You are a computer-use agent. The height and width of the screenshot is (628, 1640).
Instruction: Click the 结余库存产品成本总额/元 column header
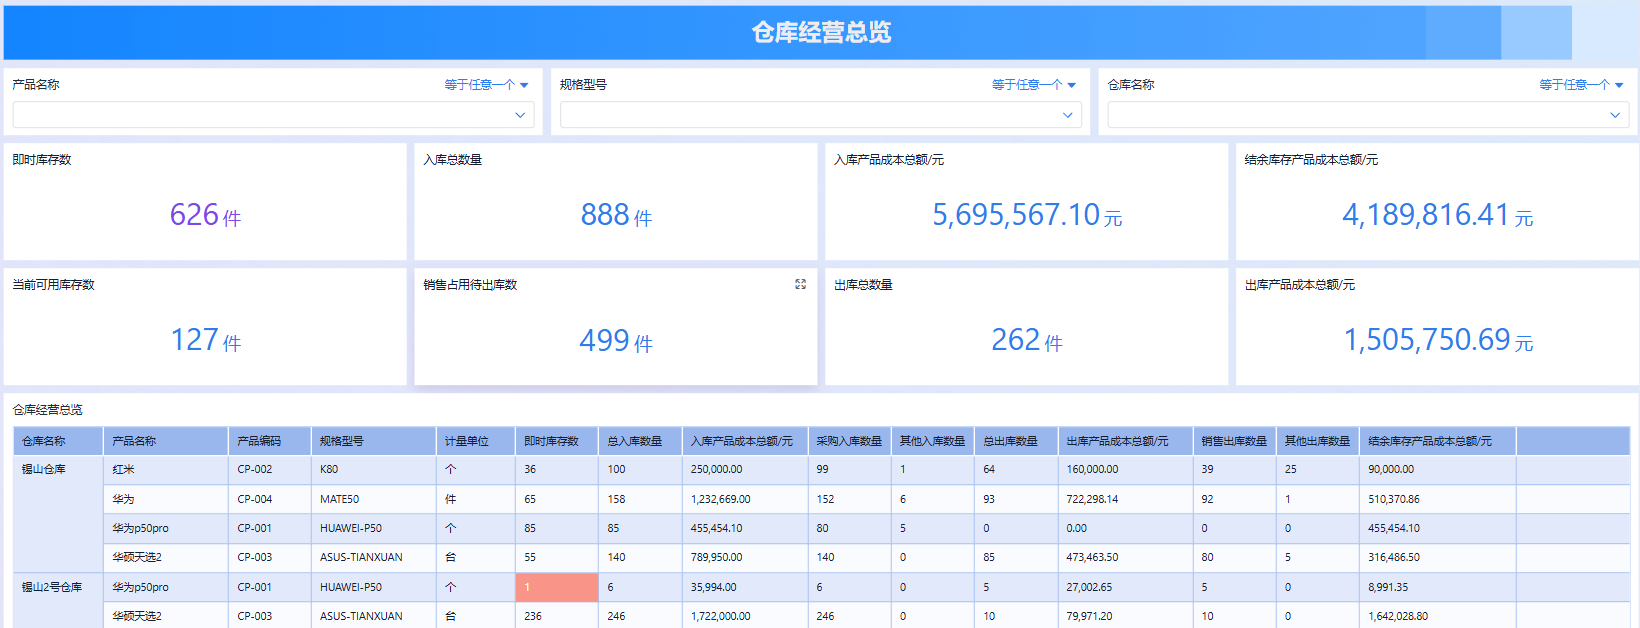click(x=1438, y=441)
